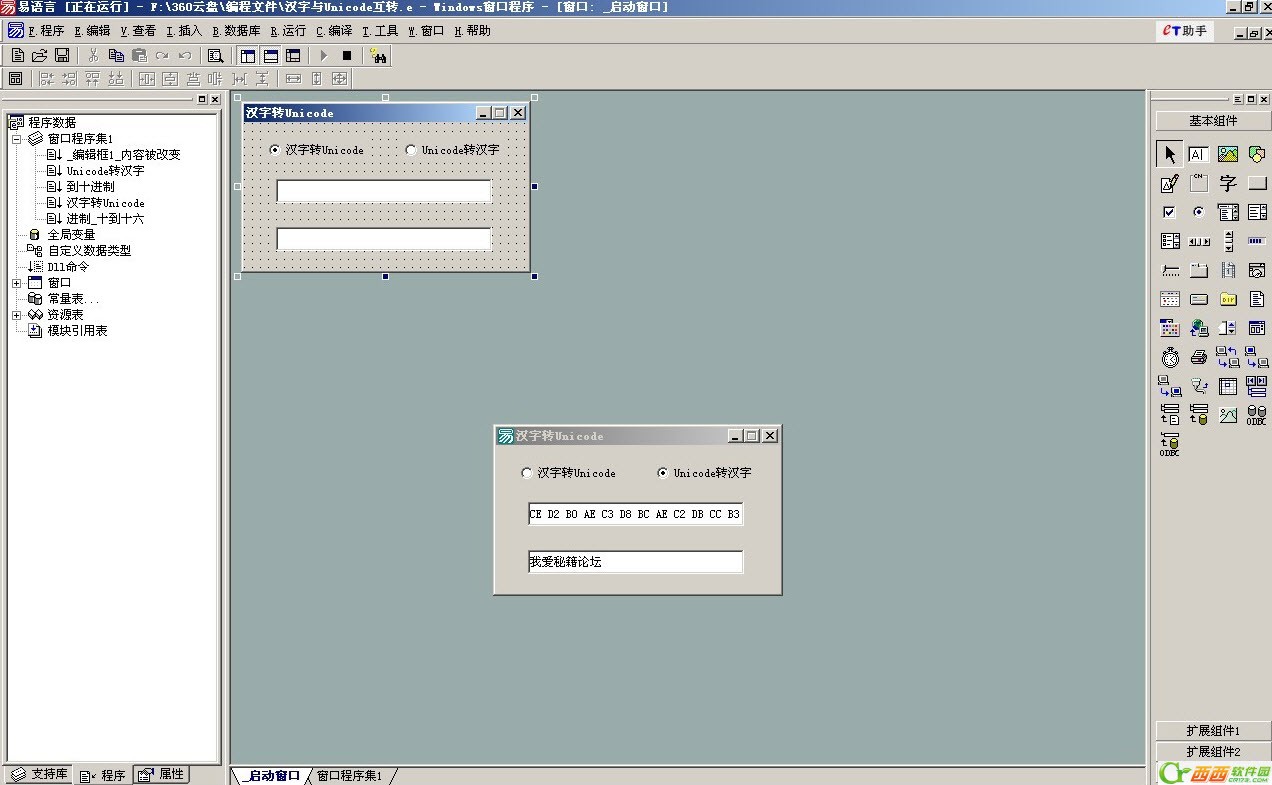Expand the 资源表 tree node
Screen dimensions: 1272x785
pyautogui.click(x=17, y=315)
